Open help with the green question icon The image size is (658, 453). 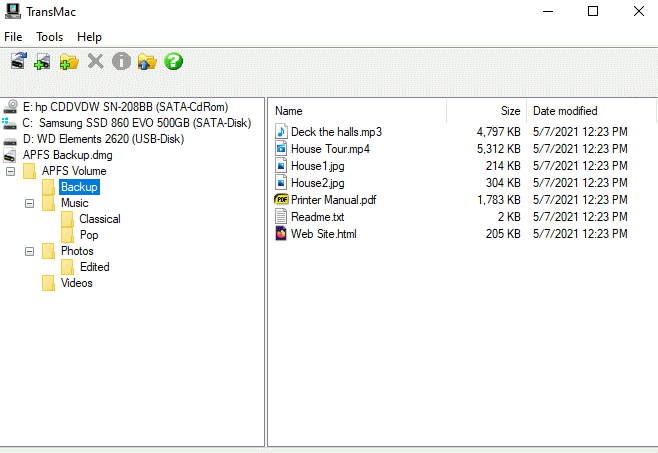[173, 62]
